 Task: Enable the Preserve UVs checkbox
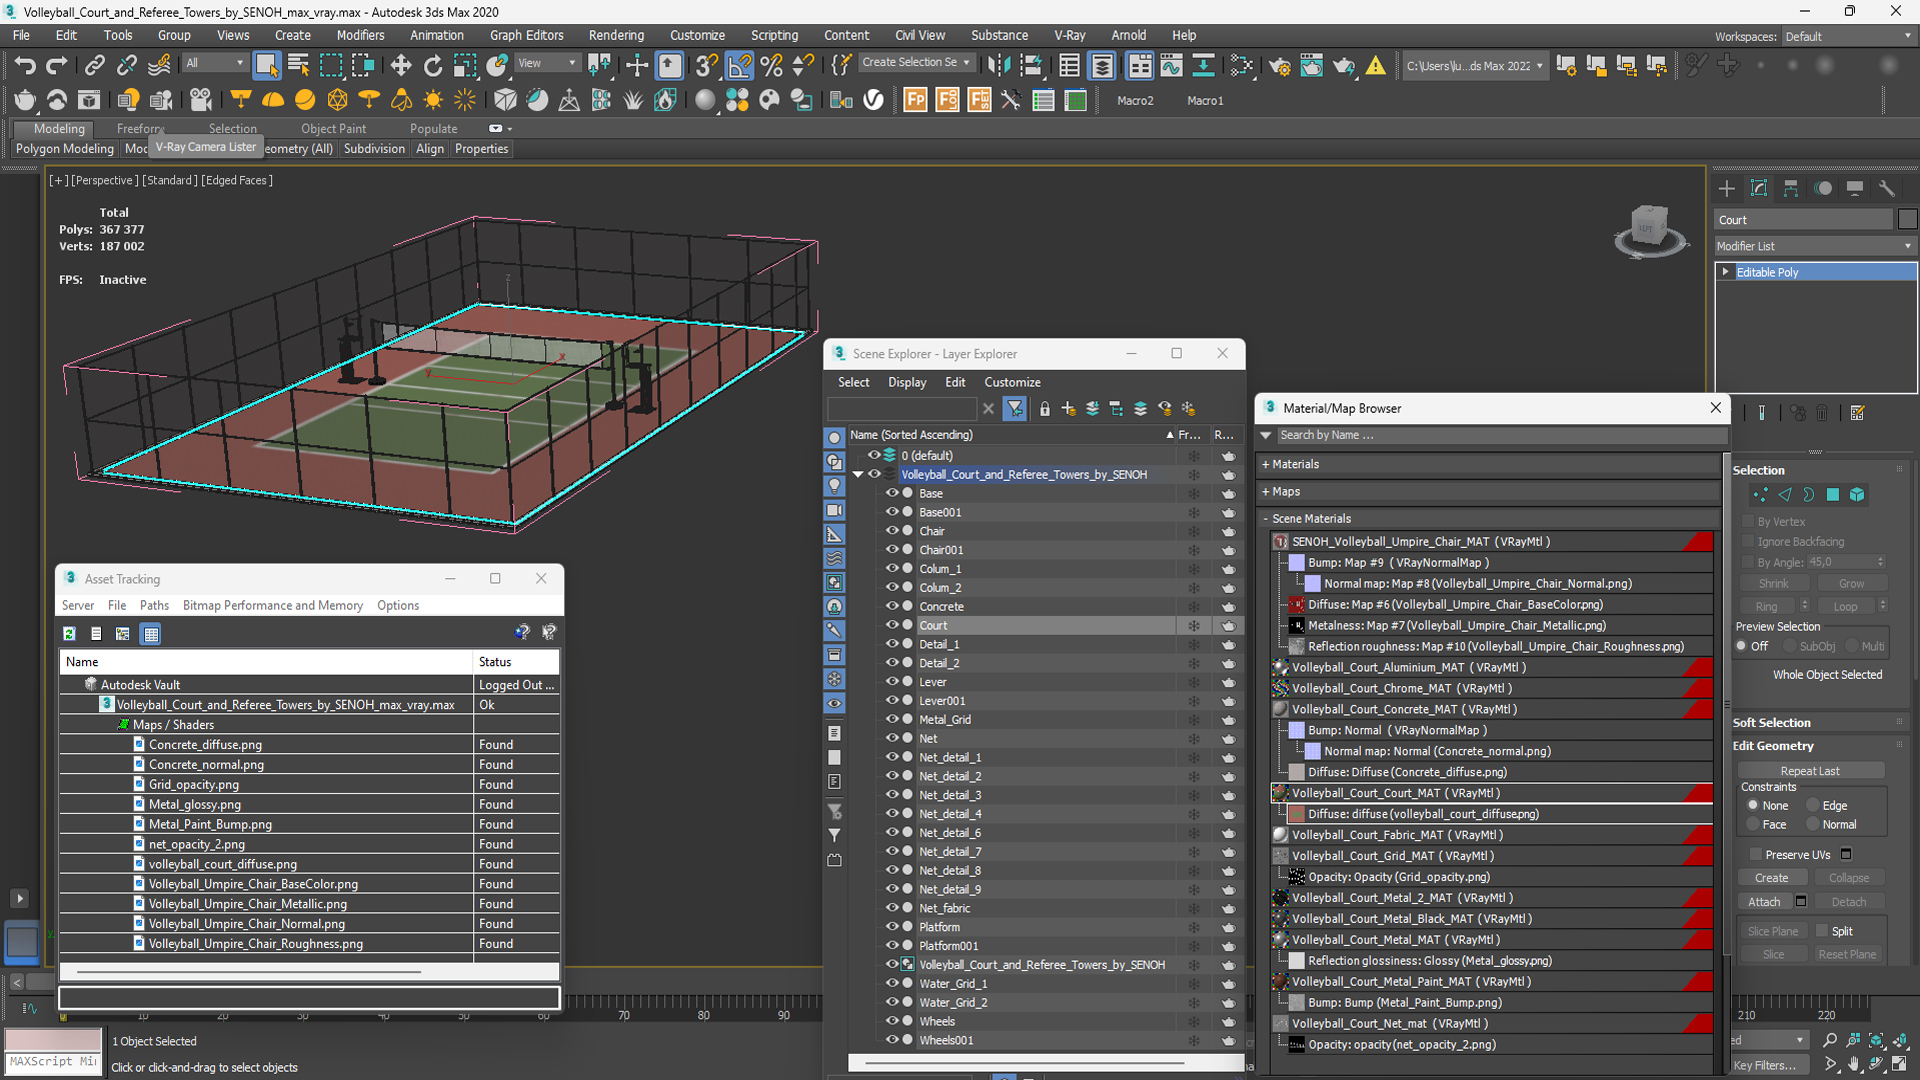click(1755, 855)
